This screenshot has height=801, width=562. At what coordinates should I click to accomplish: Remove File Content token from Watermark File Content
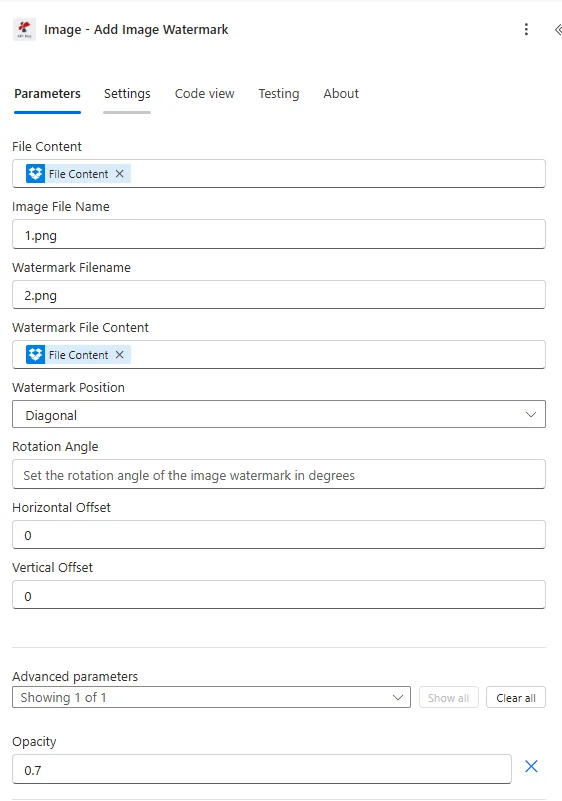tap(120, 355)
